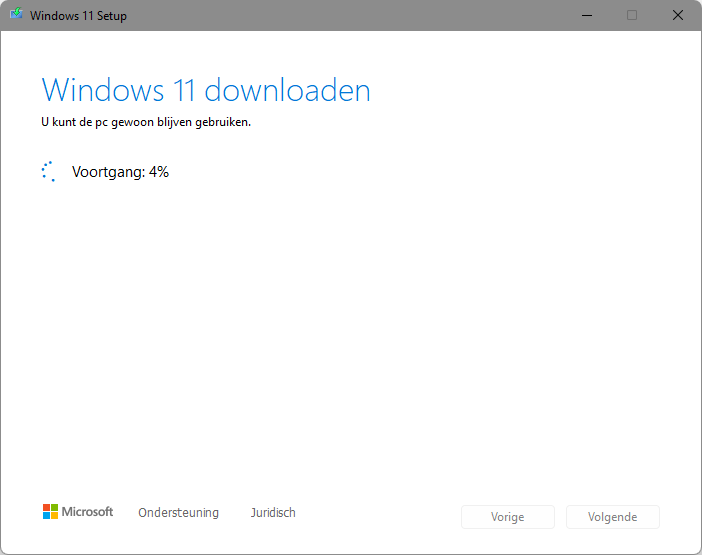Click the 'Voortgang: 4%' progress text
Viewport: 702px width, 555px height.
(120, 172)
